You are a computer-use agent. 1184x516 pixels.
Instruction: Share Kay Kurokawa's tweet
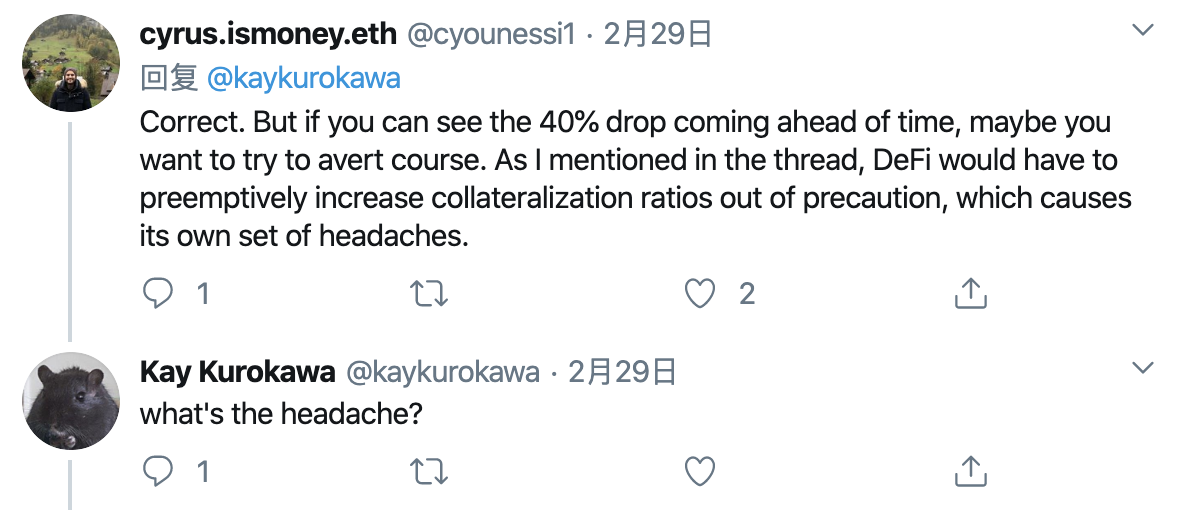click(x=970, y=471)
